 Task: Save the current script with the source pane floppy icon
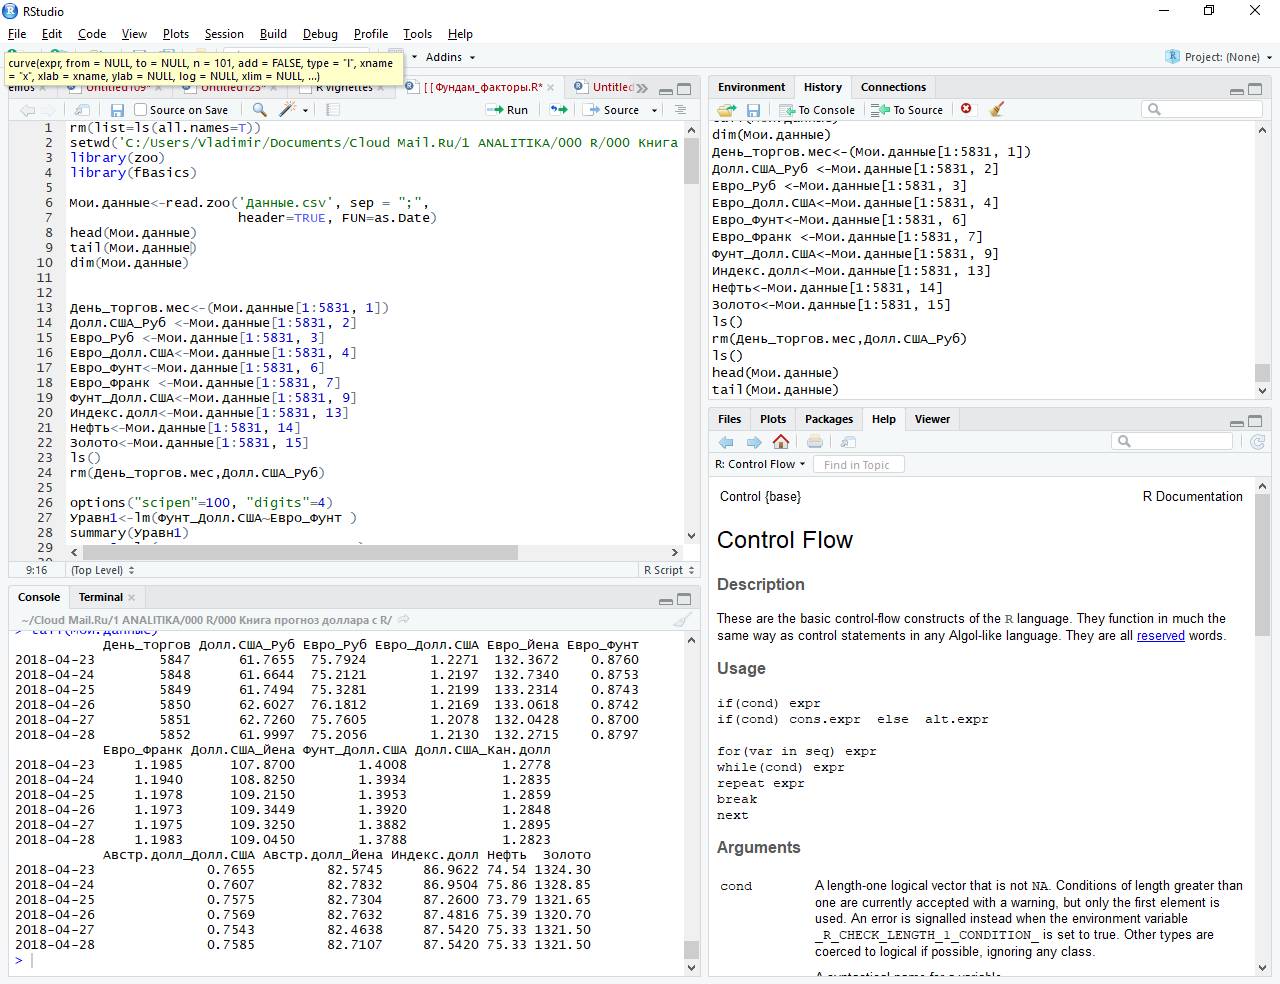pos(117,110)
